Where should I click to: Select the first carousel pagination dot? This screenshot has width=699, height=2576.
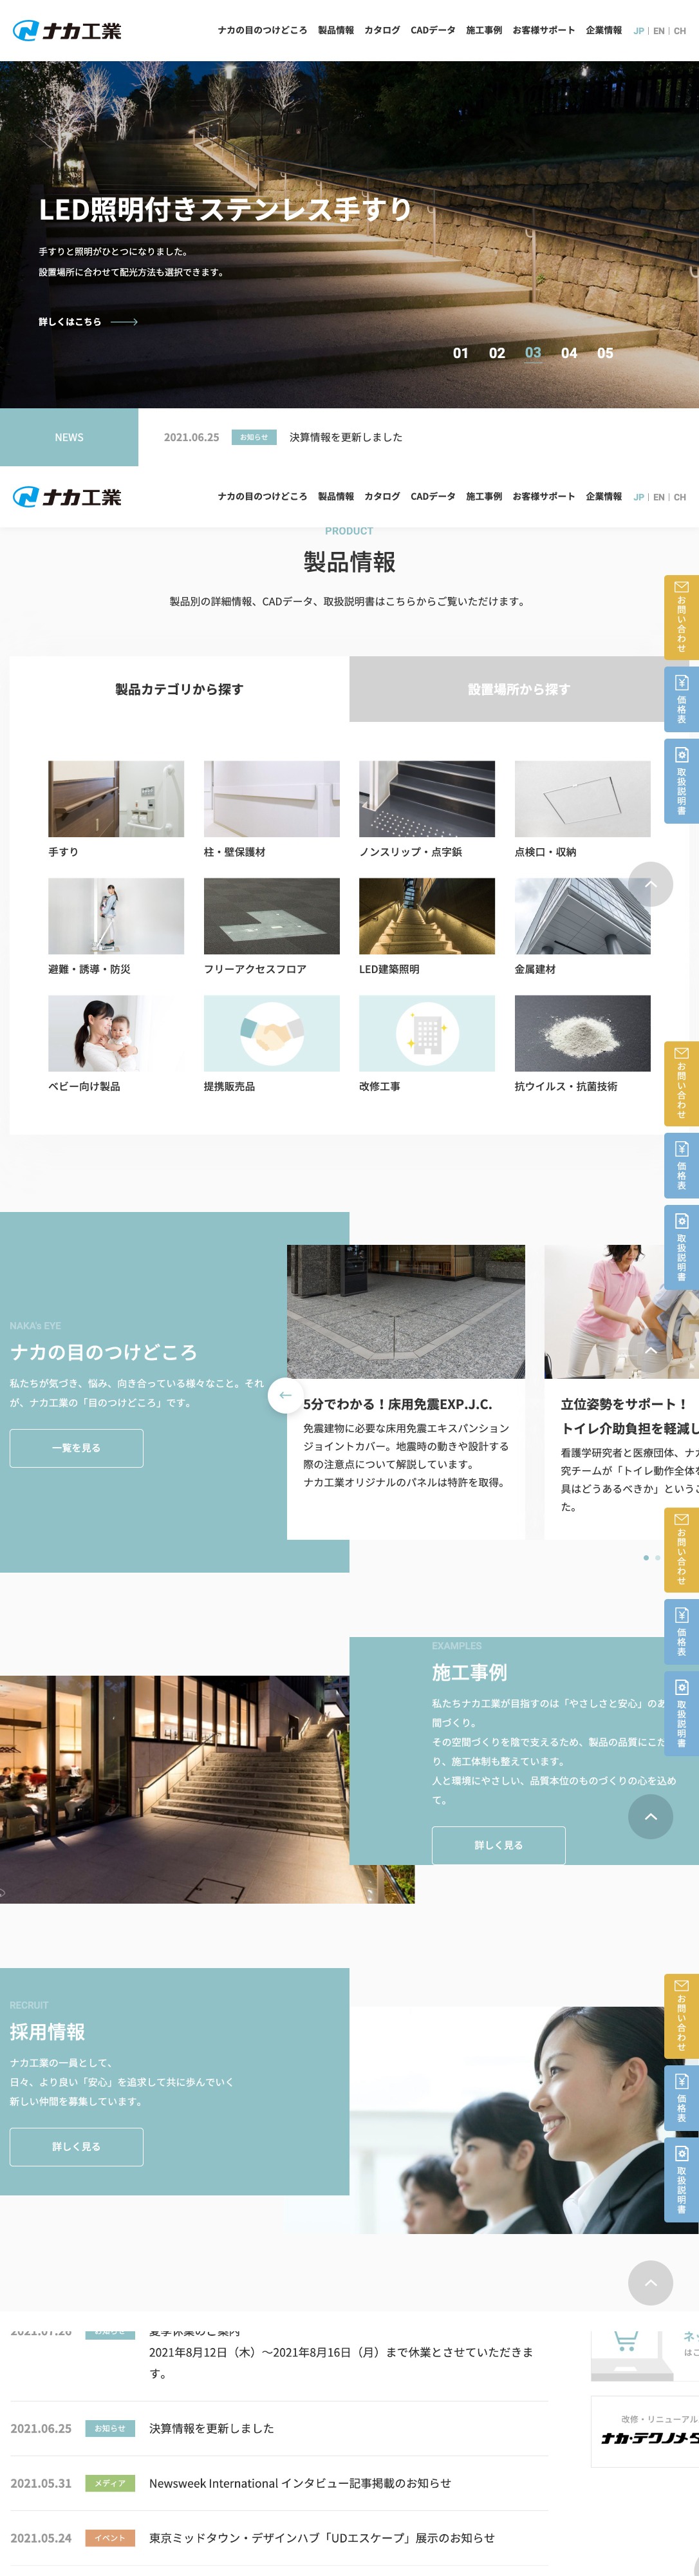coord(646,1557)
